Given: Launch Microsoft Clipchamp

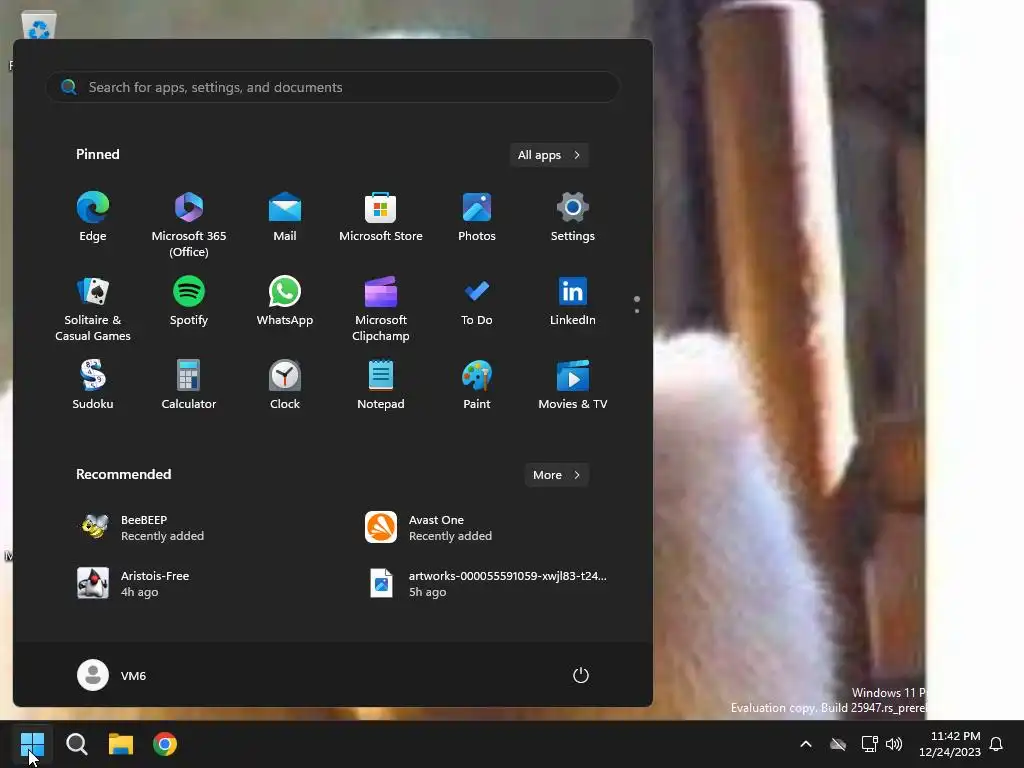Looking at the screenshot, I should coord(381,308).
